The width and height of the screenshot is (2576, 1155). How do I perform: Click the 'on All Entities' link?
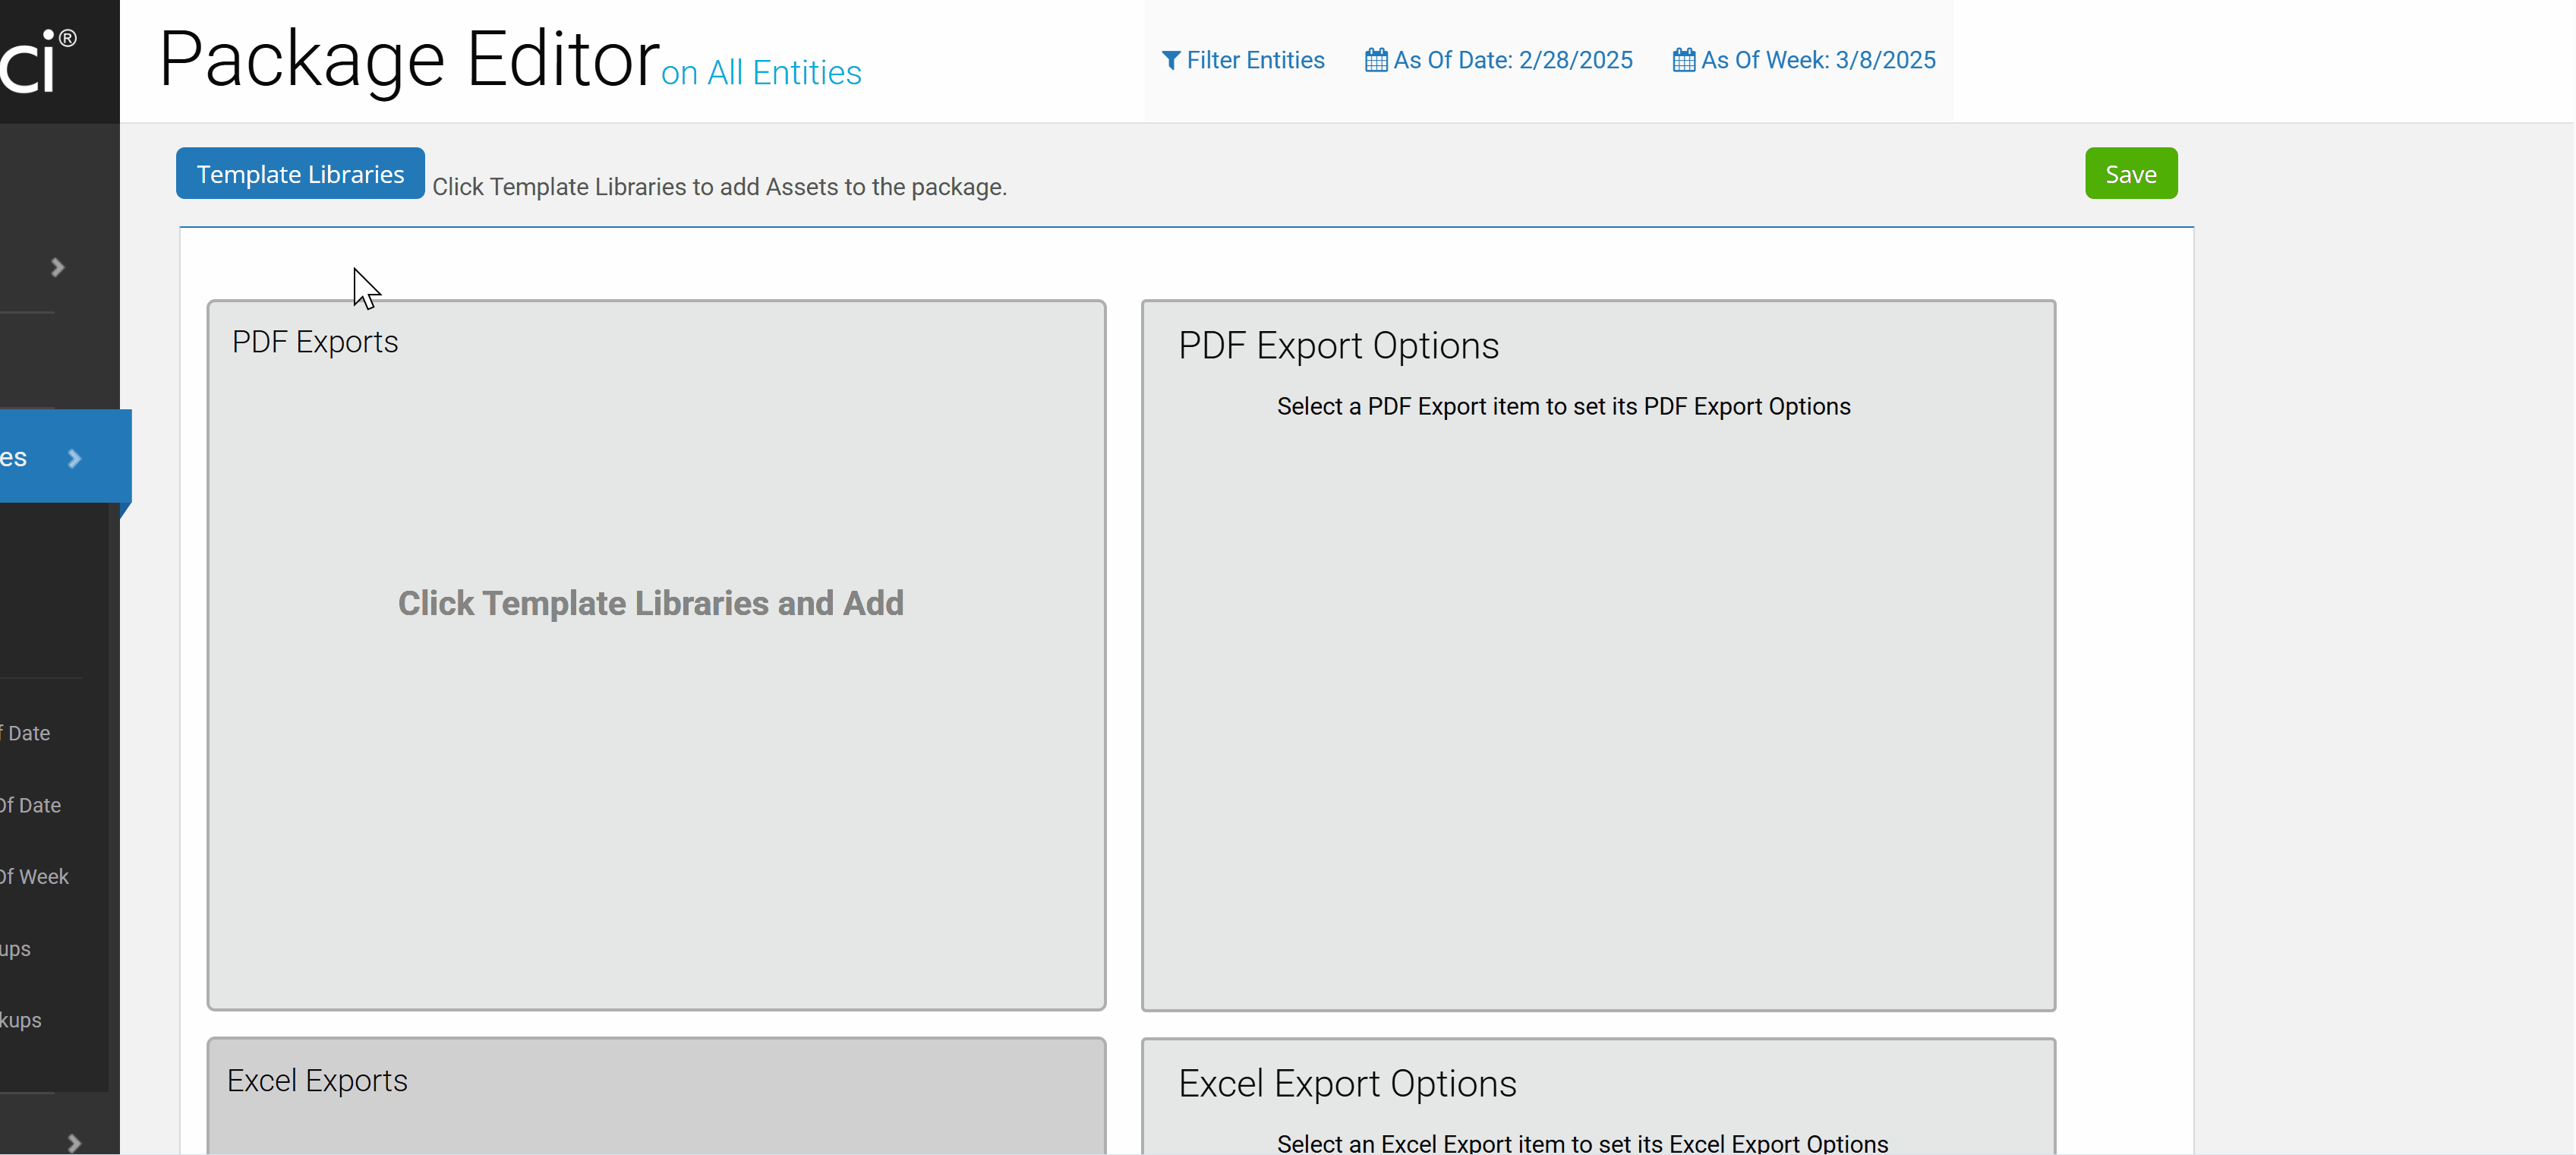tap(761, 73)
